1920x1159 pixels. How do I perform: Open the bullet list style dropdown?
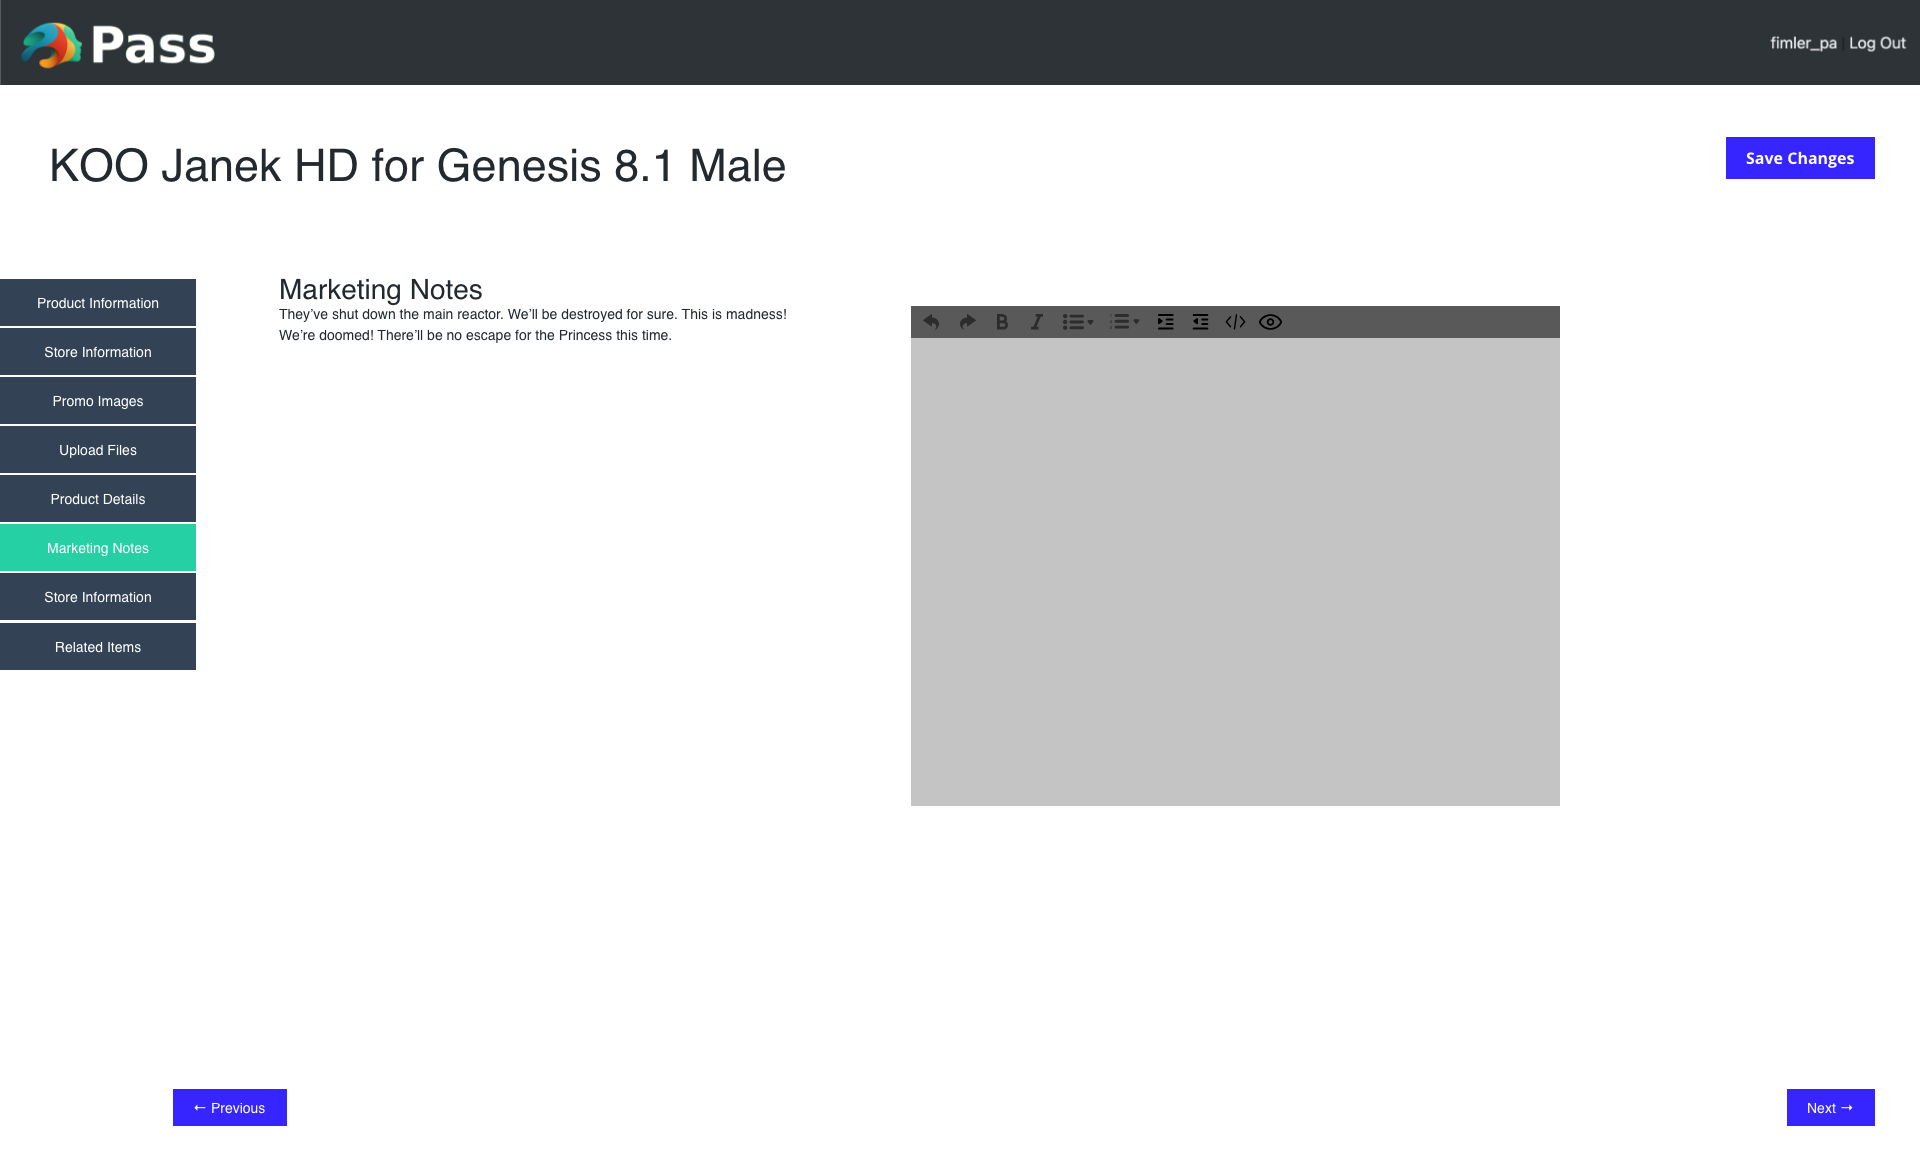tap(1090, 322)
